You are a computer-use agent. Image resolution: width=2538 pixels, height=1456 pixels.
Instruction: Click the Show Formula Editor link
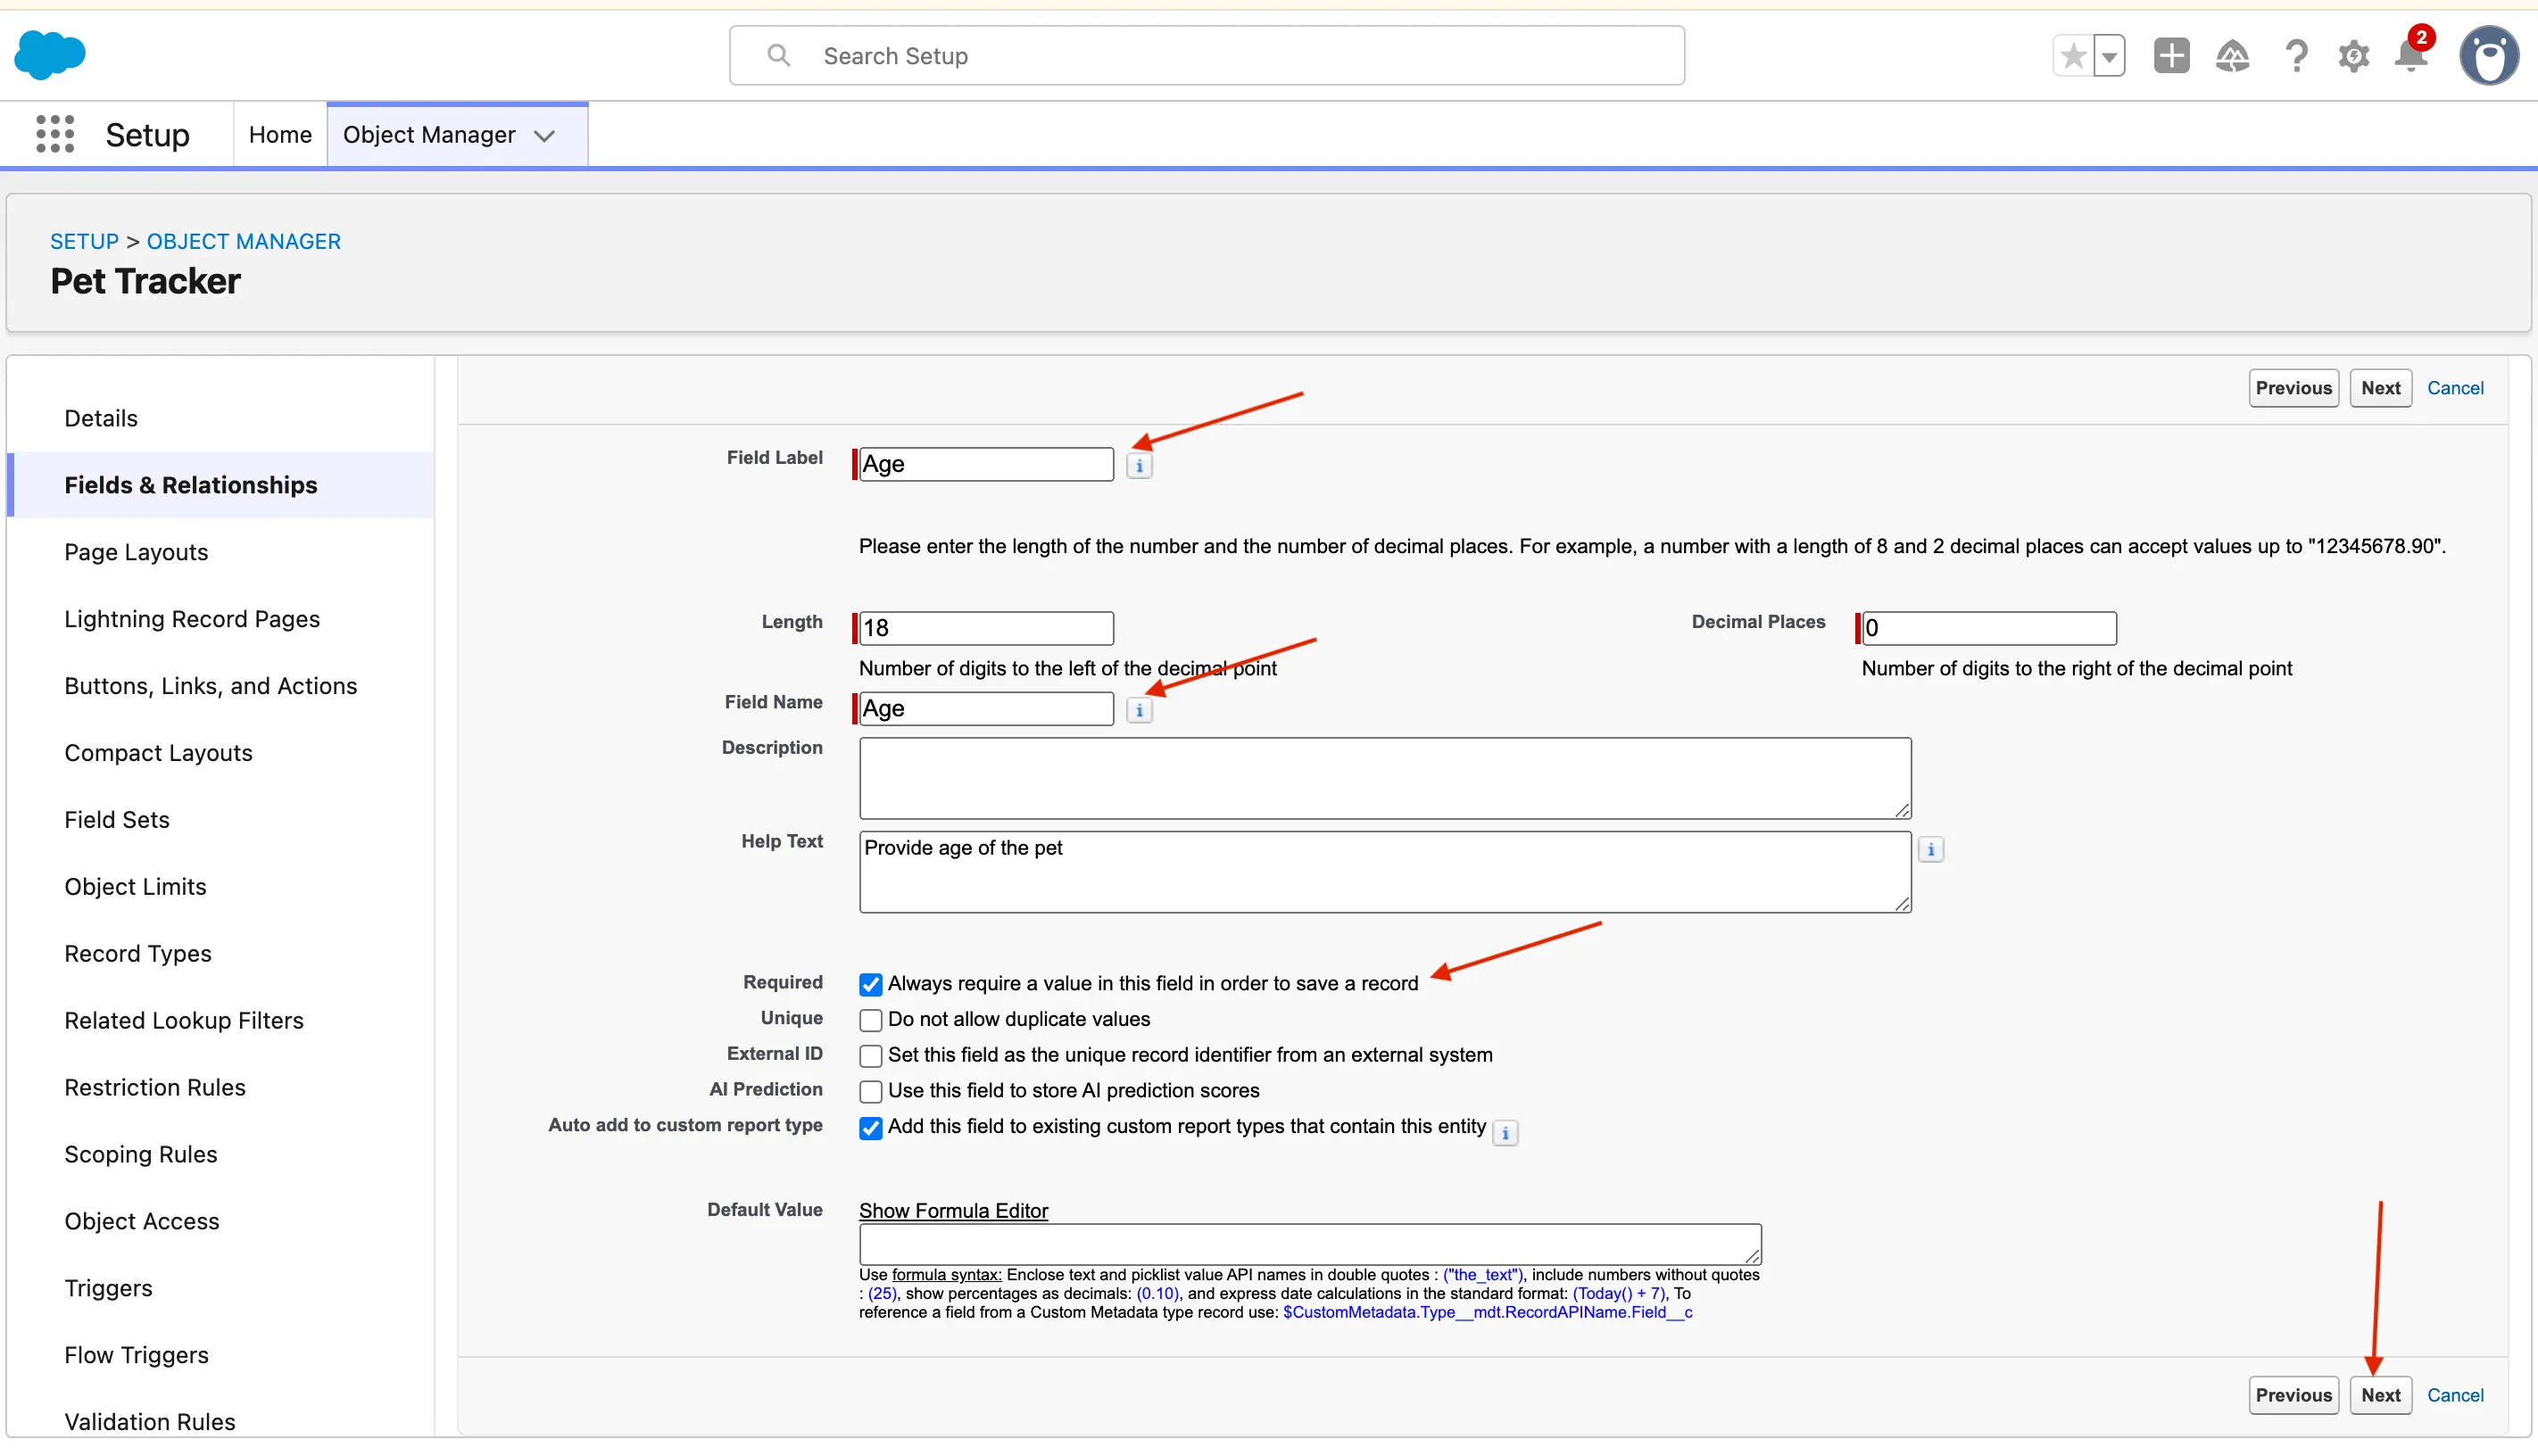tap(953, 1211)
